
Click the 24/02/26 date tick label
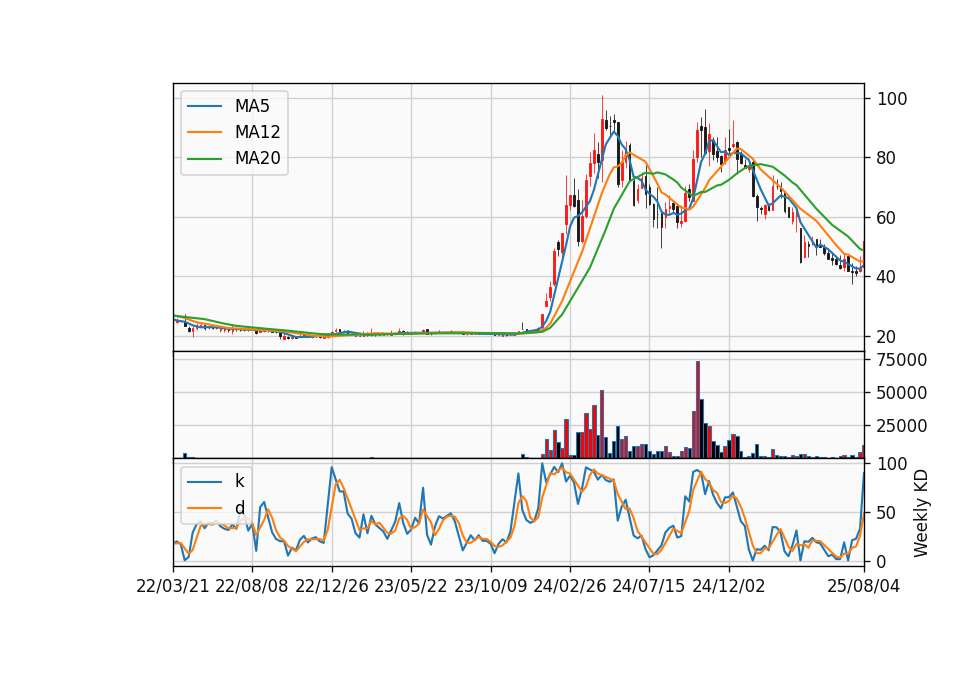[x=569, y=586]
